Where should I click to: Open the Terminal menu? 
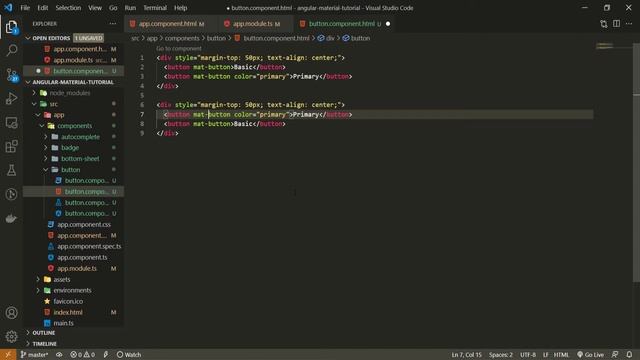tap(155, 8)
